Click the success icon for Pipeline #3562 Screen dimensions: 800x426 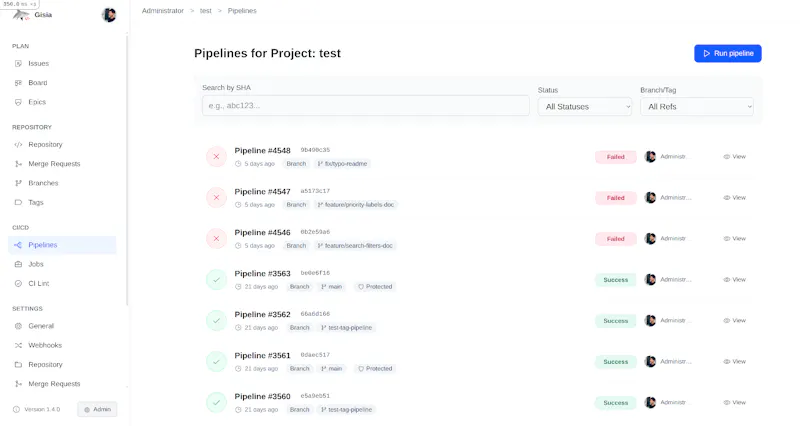click(x=216, y=320)
